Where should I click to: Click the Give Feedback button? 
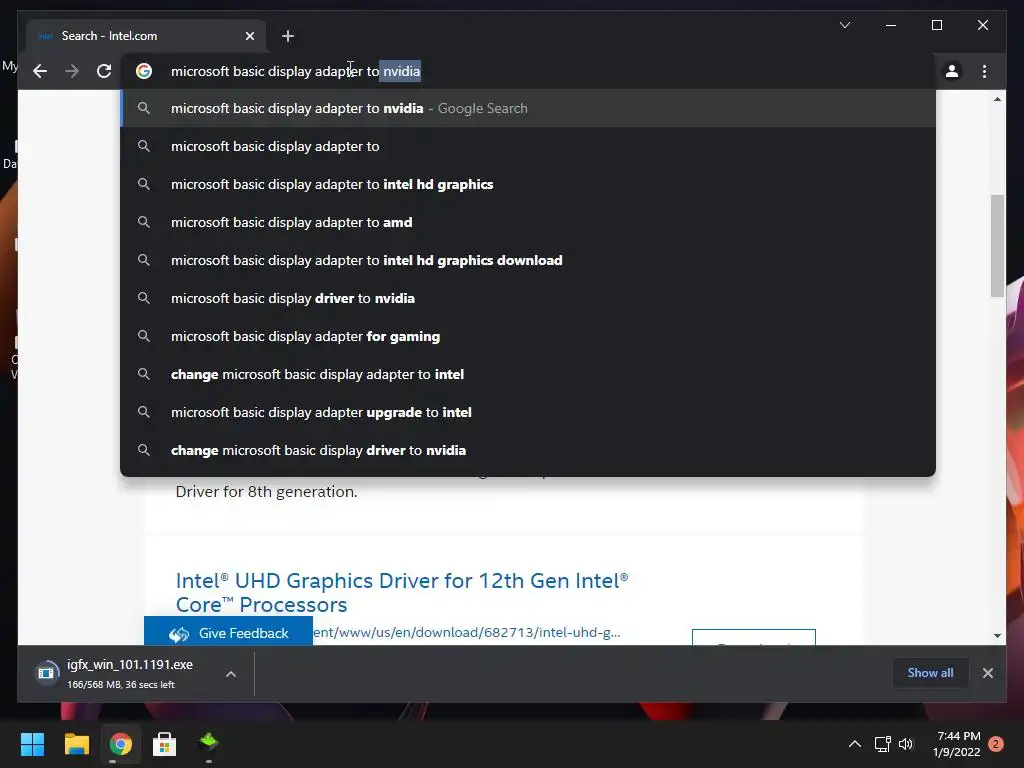228,633
